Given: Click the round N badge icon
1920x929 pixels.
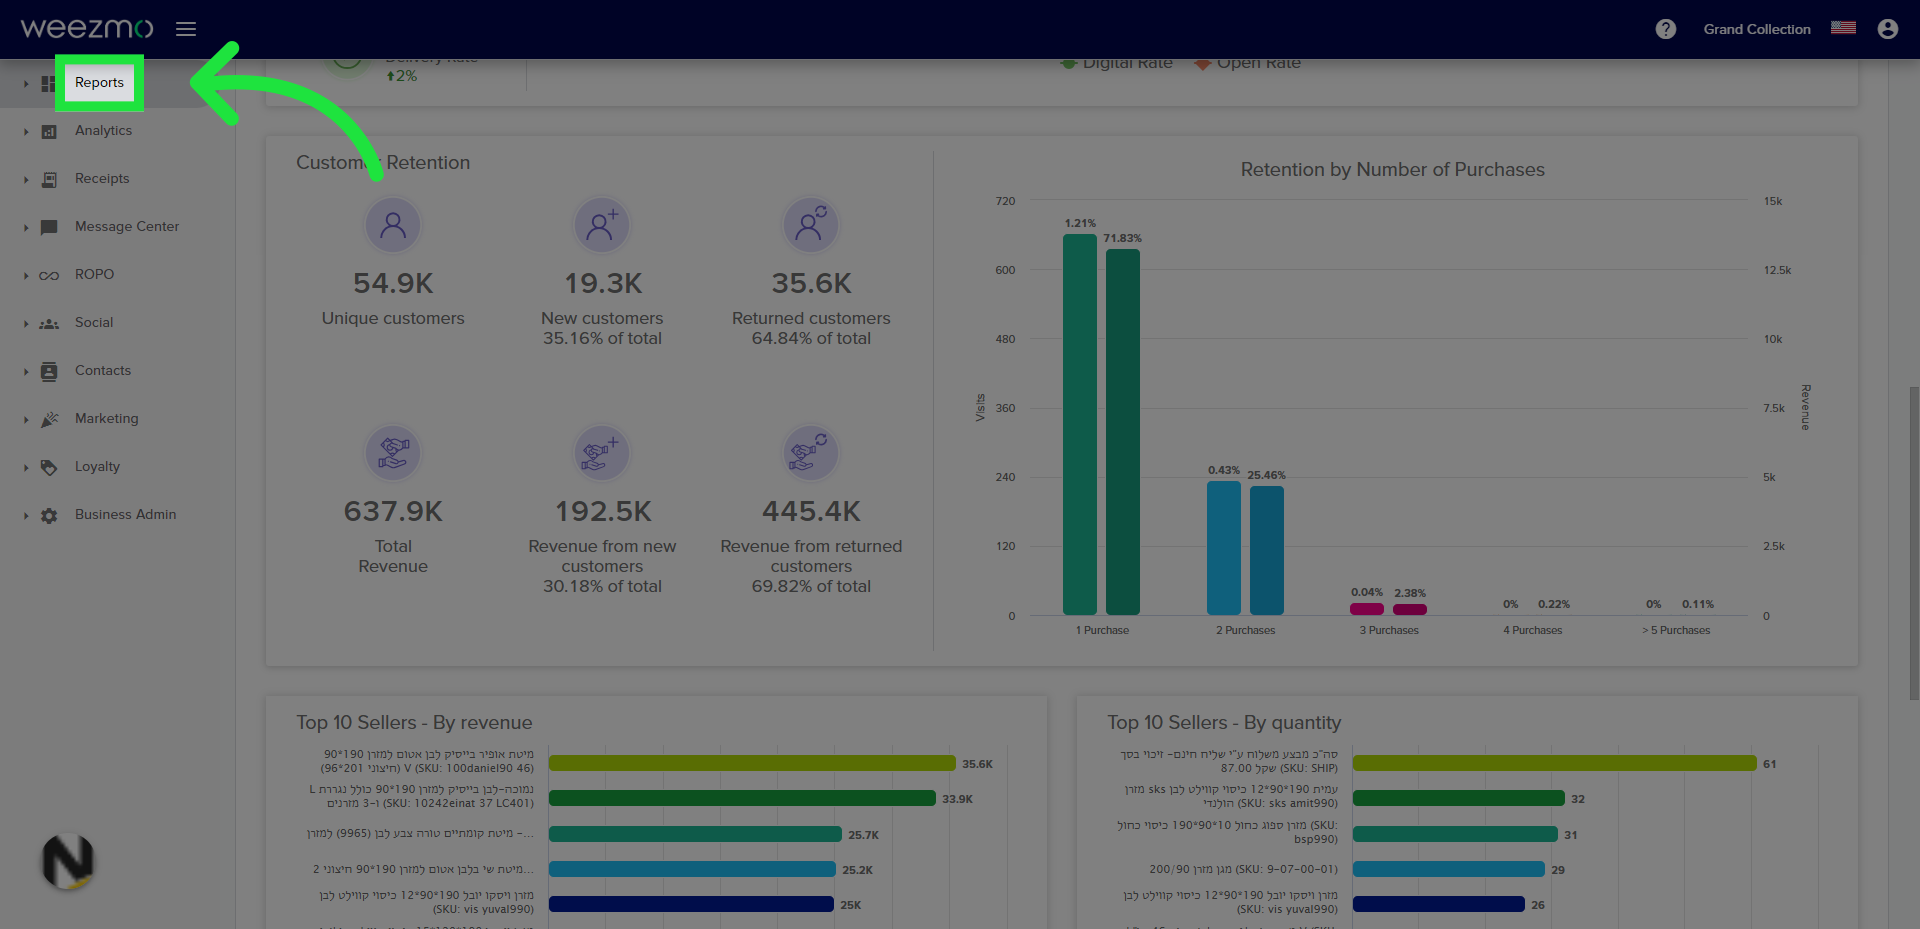Looking at the screenshot, I should click(x=68, y=862).
